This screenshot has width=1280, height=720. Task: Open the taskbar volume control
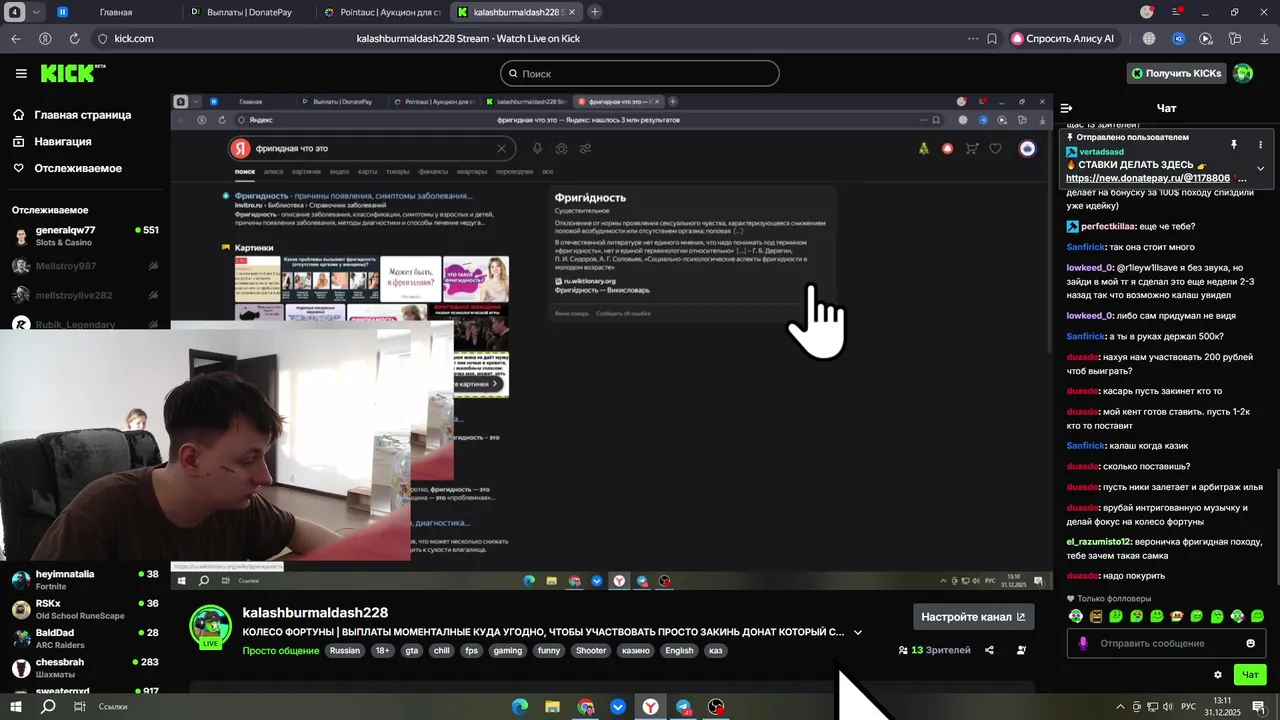coord(1167,706)
